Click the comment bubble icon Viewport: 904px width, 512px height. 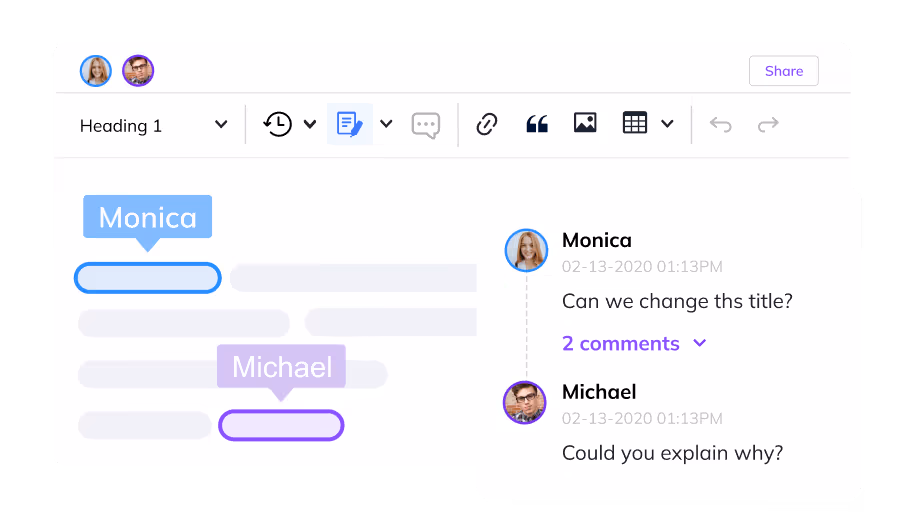tap(425, 125)
